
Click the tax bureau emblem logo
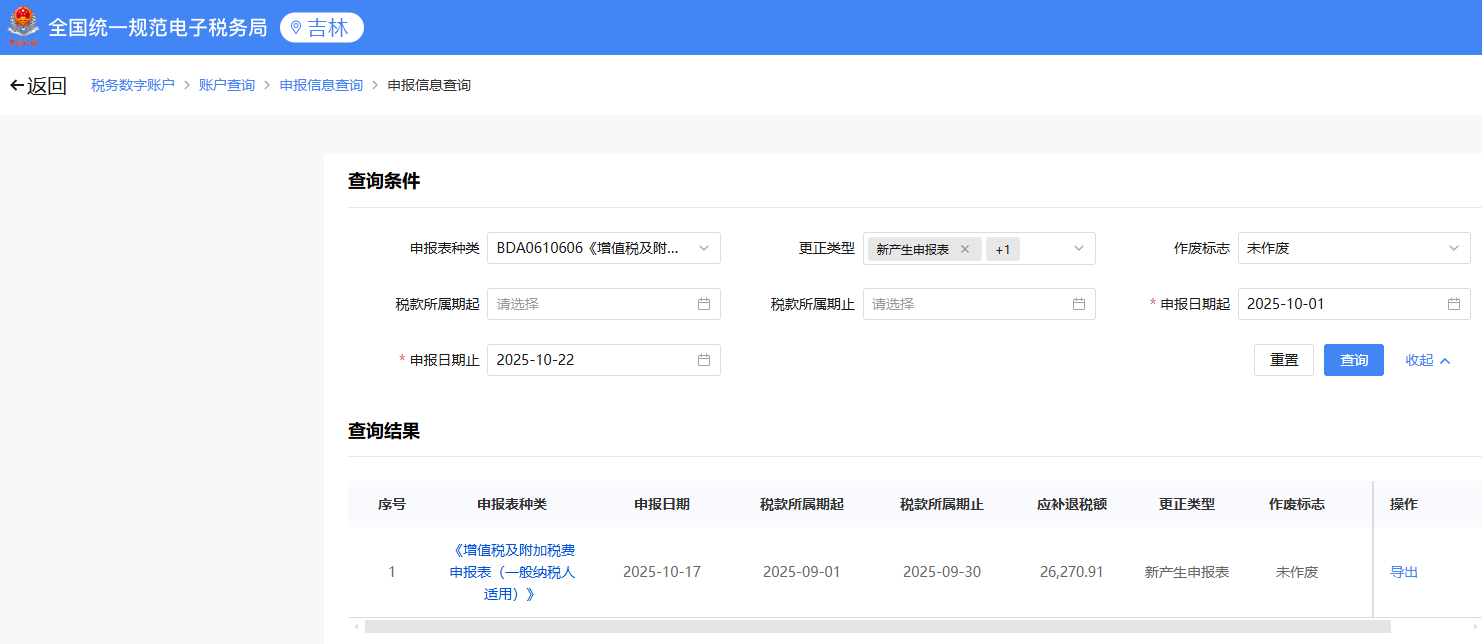pos(23,27)
